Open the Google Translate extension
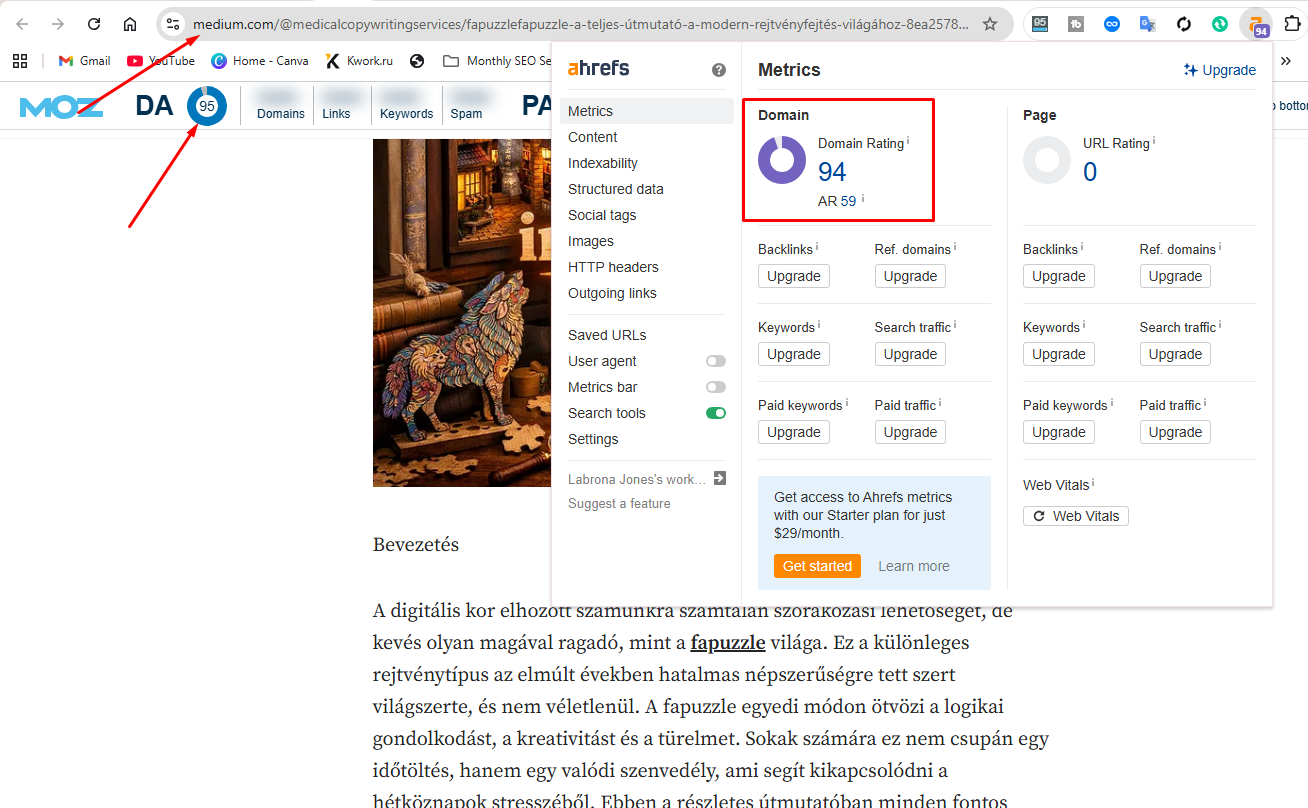1308x808 pixels. (1148, 24)
